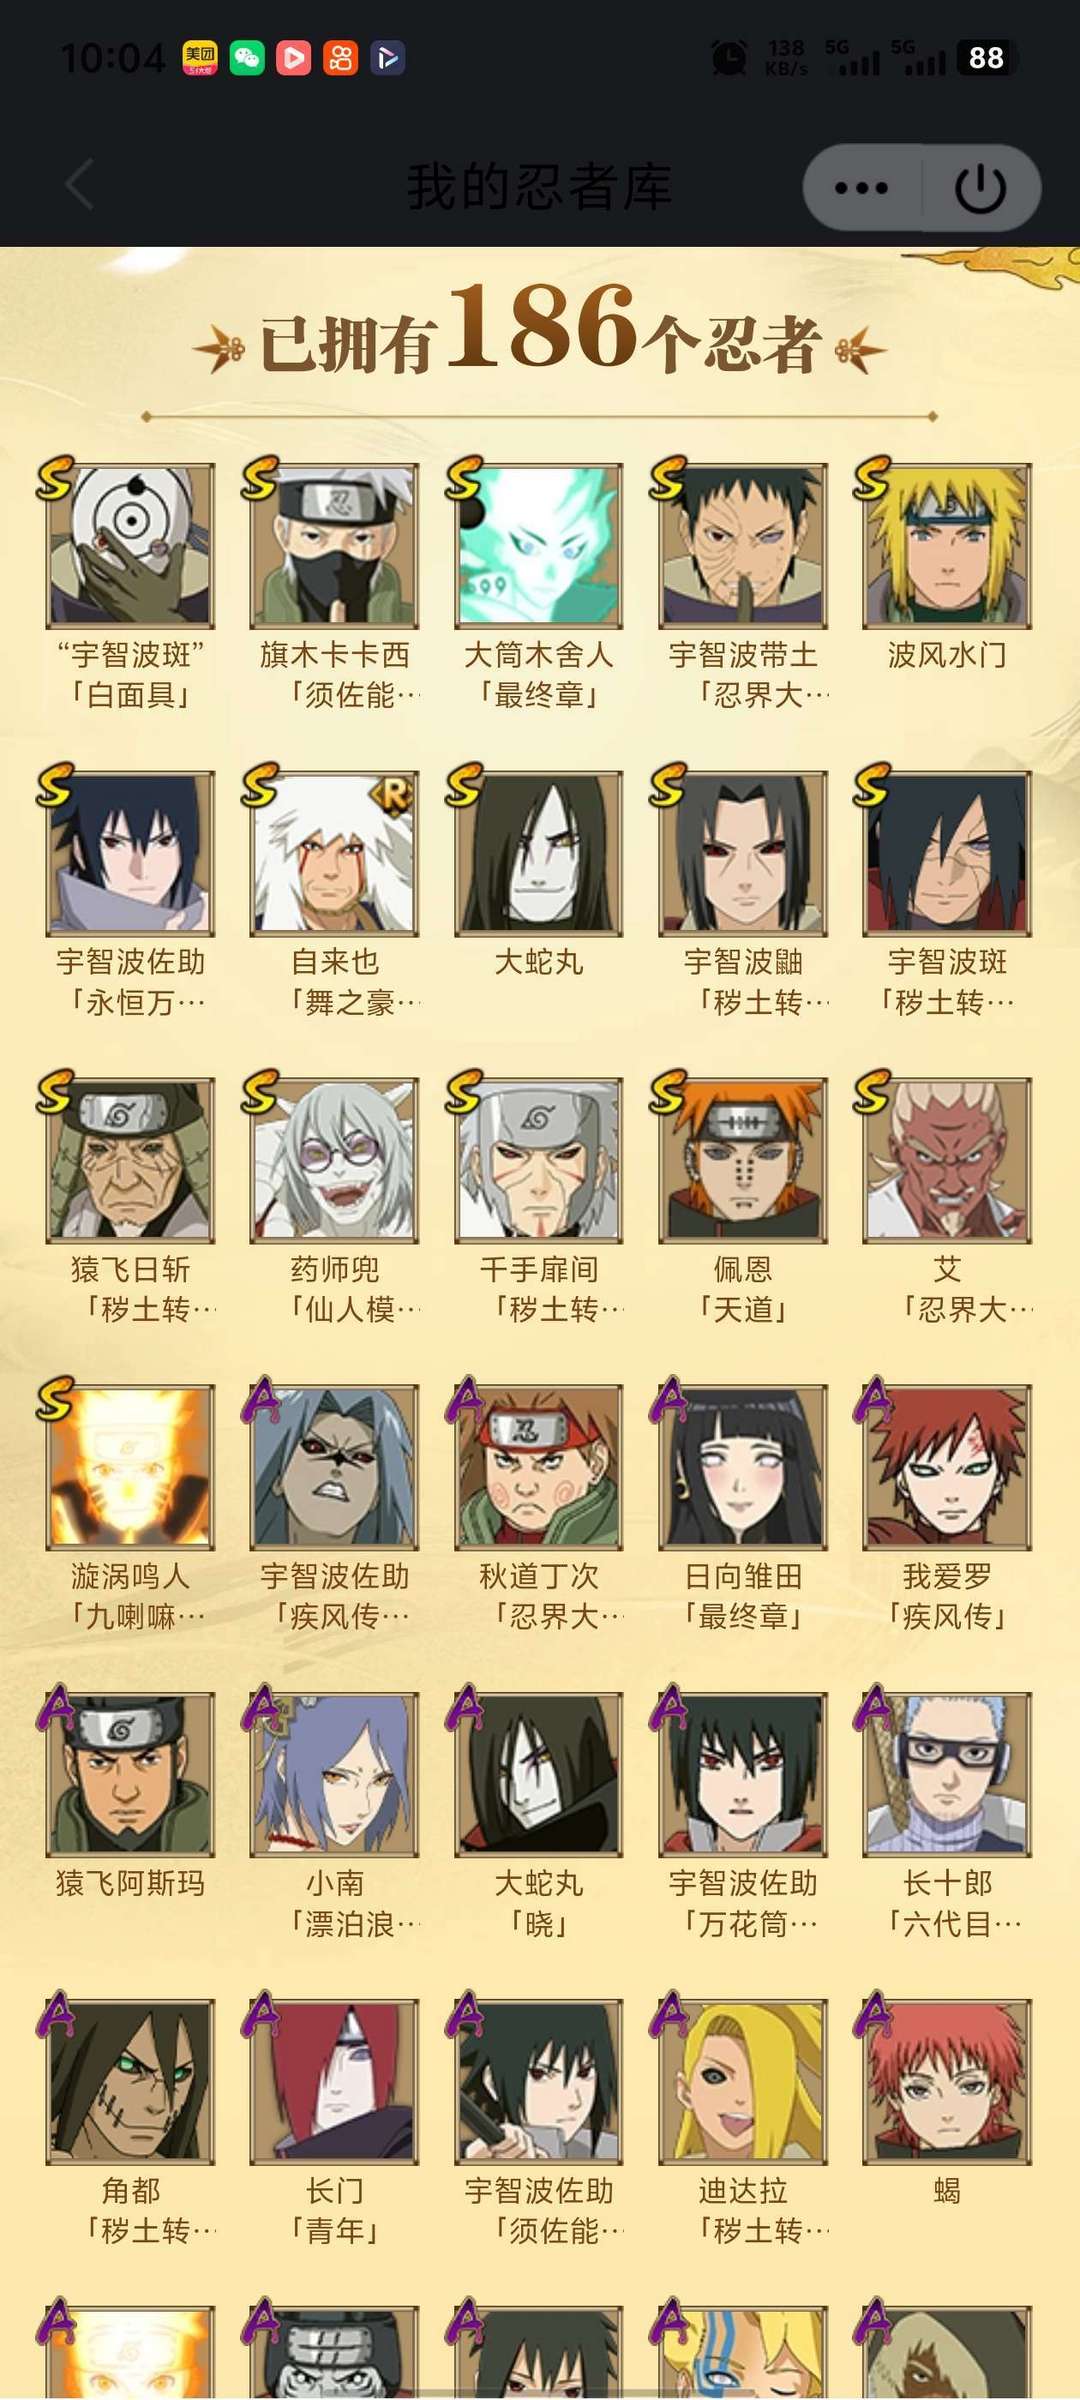Tap the battery indicator showing 88

pos(986,58)
